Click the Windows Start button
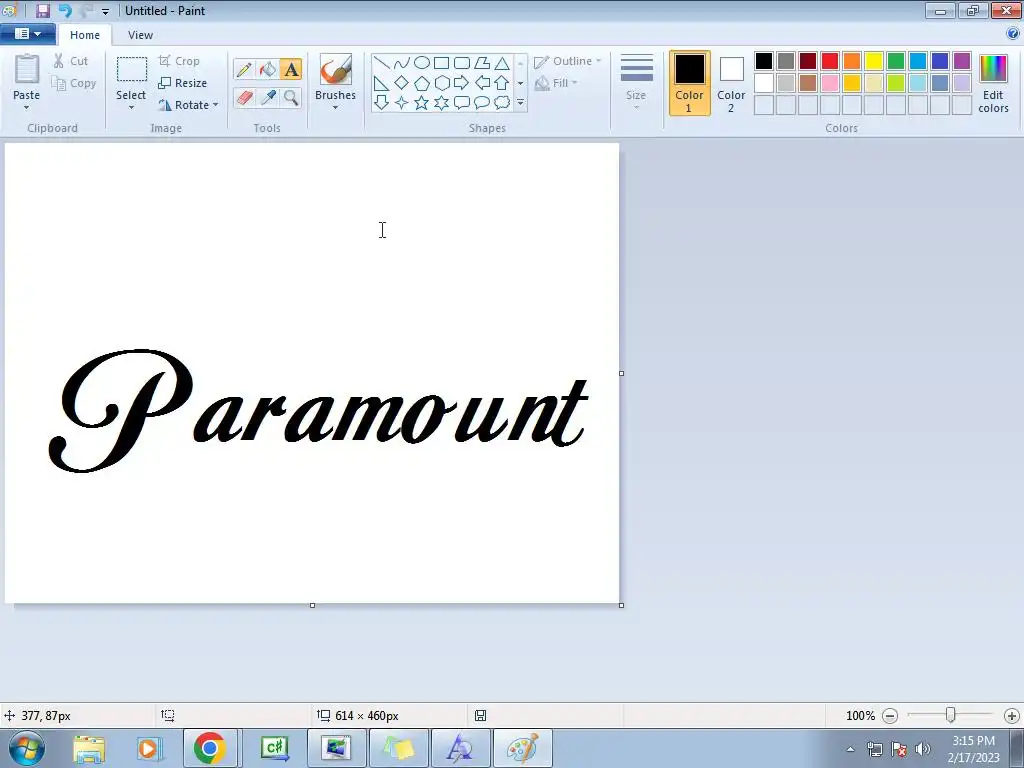 point(27,748)
